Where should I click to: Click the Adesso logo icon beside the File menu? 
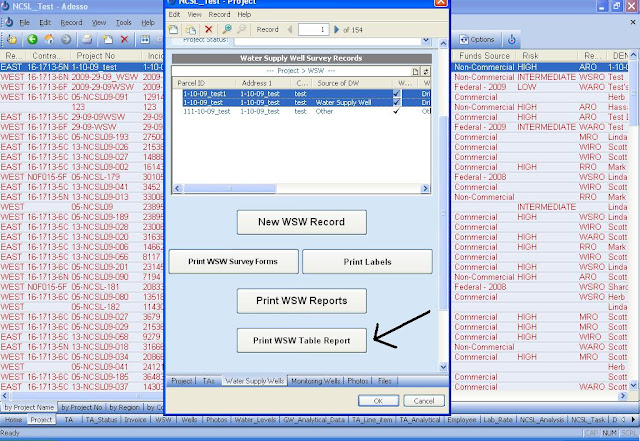pyautogui.click(x=9, y=22)
